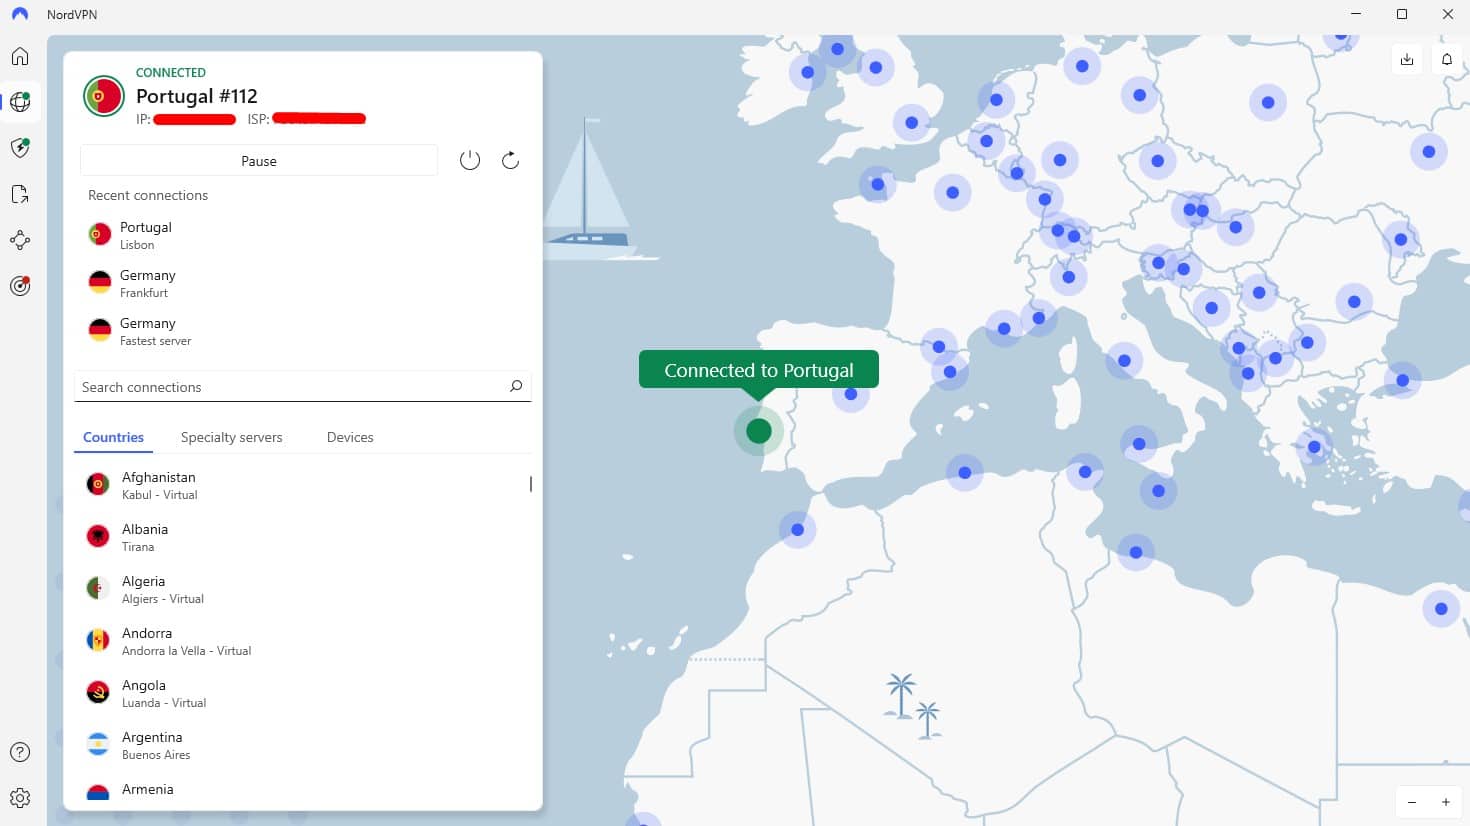Image resolution: width=1470 pixels, height=826 pixels.
Task: Zoom in the map with plus
Action: 1446,802
